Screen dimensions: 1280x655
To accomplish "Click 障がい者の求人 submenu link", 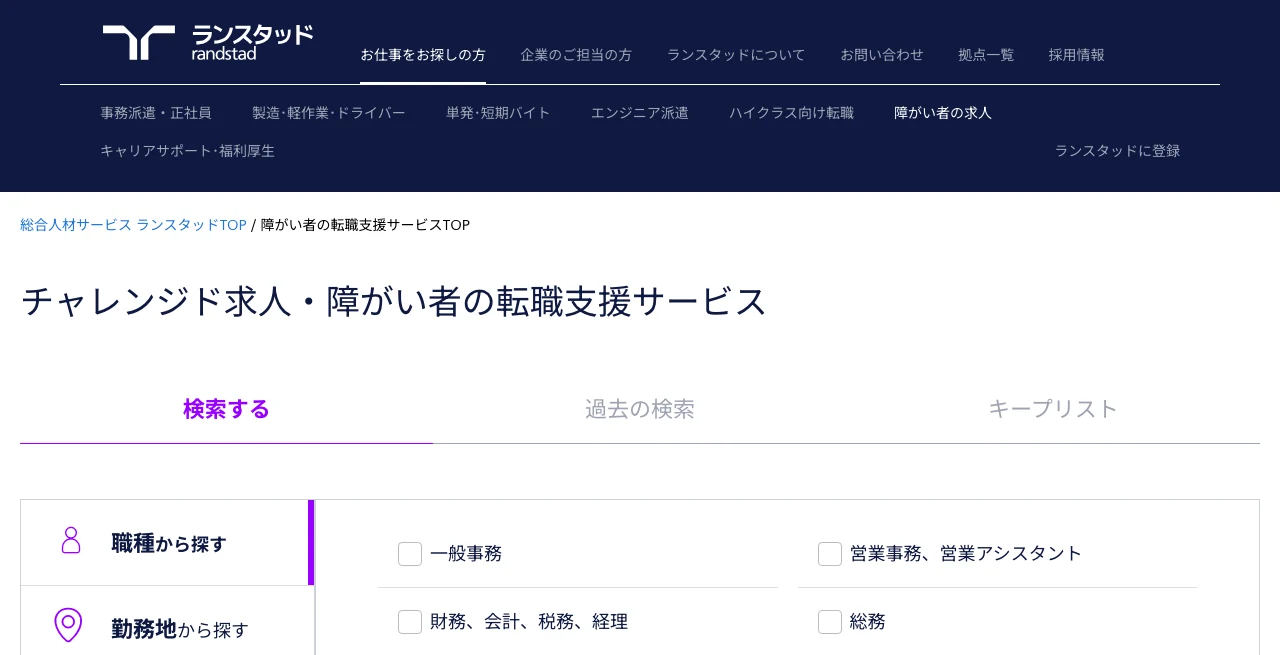I will pos(943,113).
